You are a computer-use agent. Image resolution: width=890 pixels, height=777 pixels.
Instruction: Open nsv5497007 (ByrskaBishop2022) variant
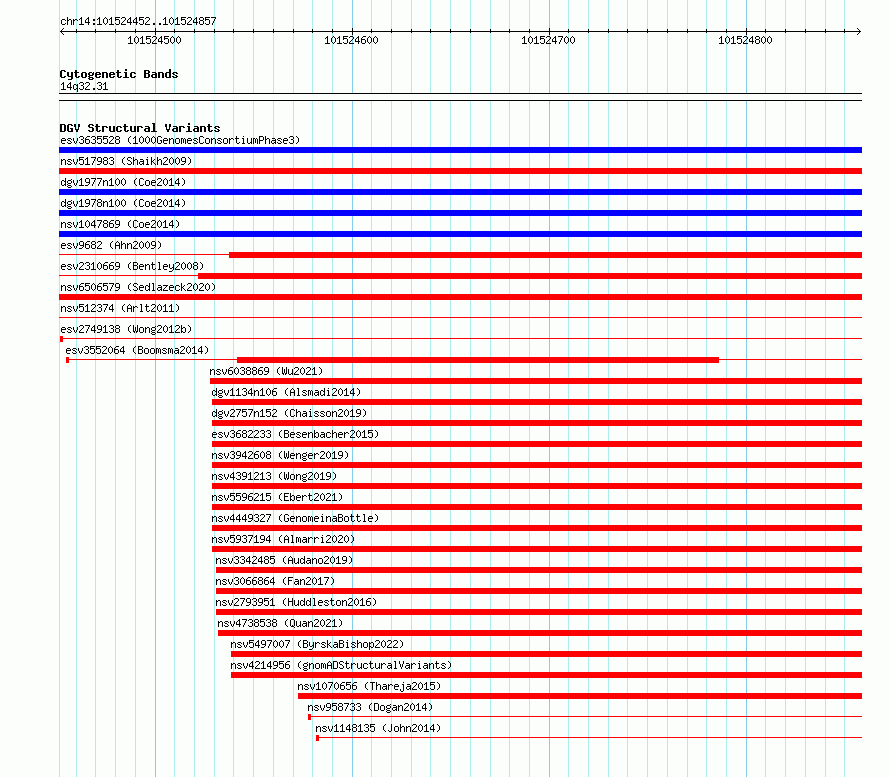pos(317,644)
